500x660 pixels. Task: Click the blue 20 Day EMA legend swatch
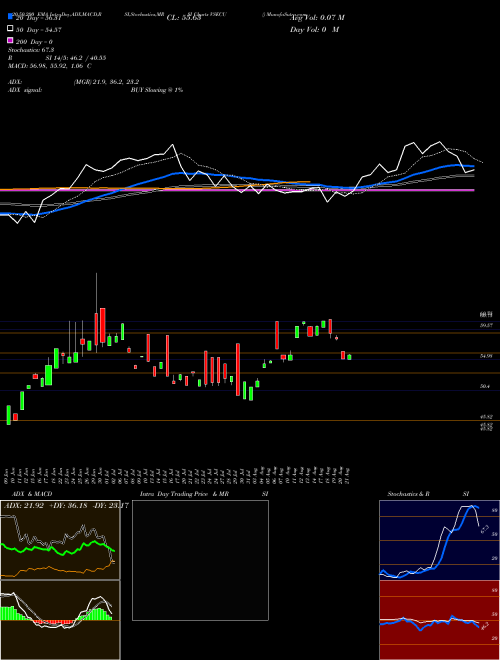tap(10, 16)
